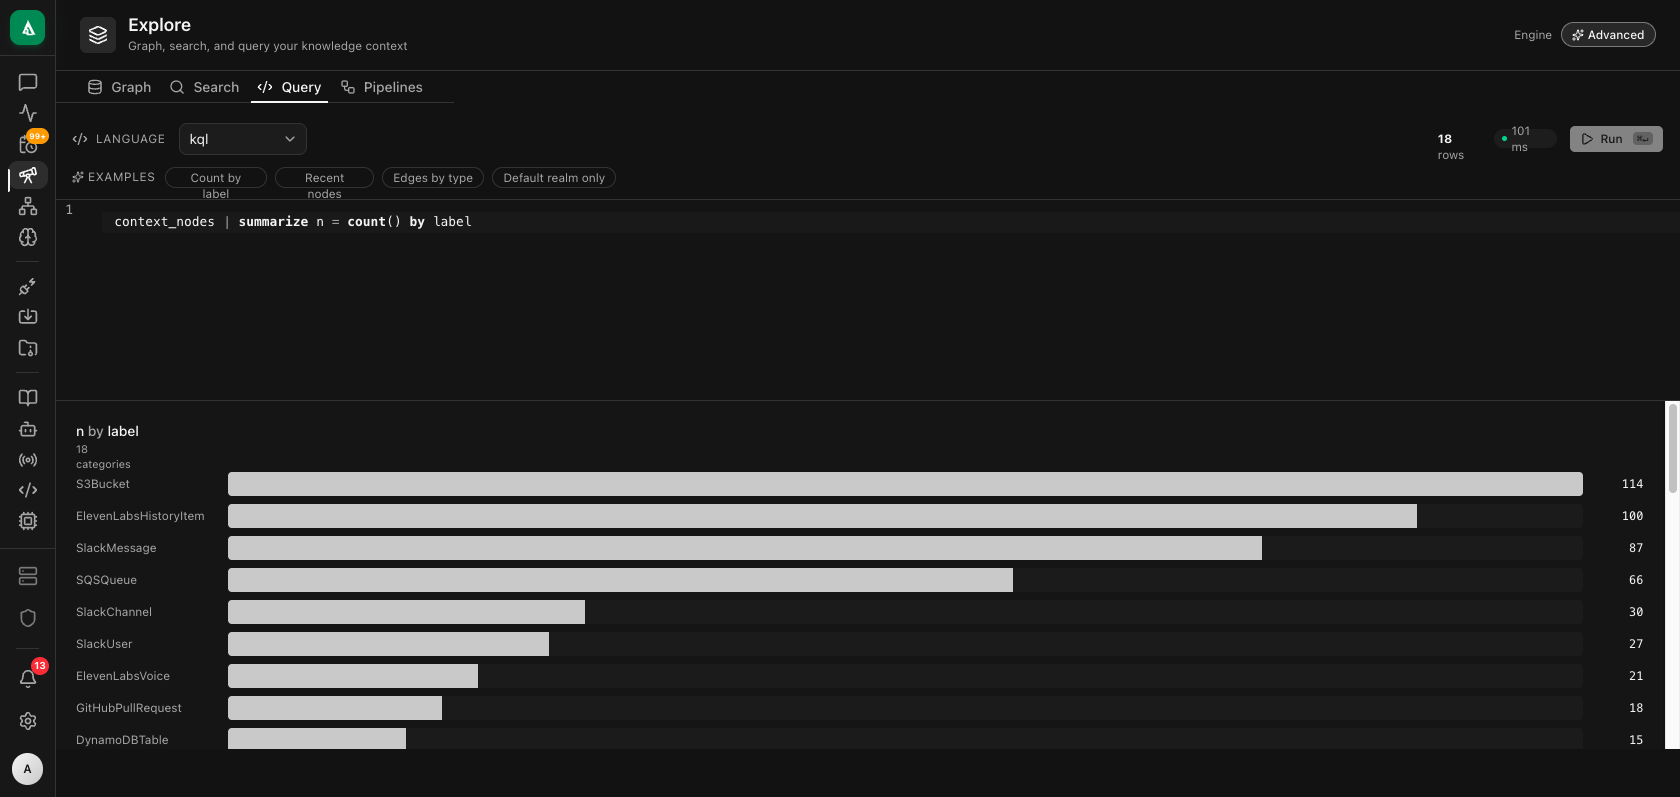This screenshot has width=1680, height=797.
Task: Open the chat icon in sidebar
Action: click(x=28, y=82)
